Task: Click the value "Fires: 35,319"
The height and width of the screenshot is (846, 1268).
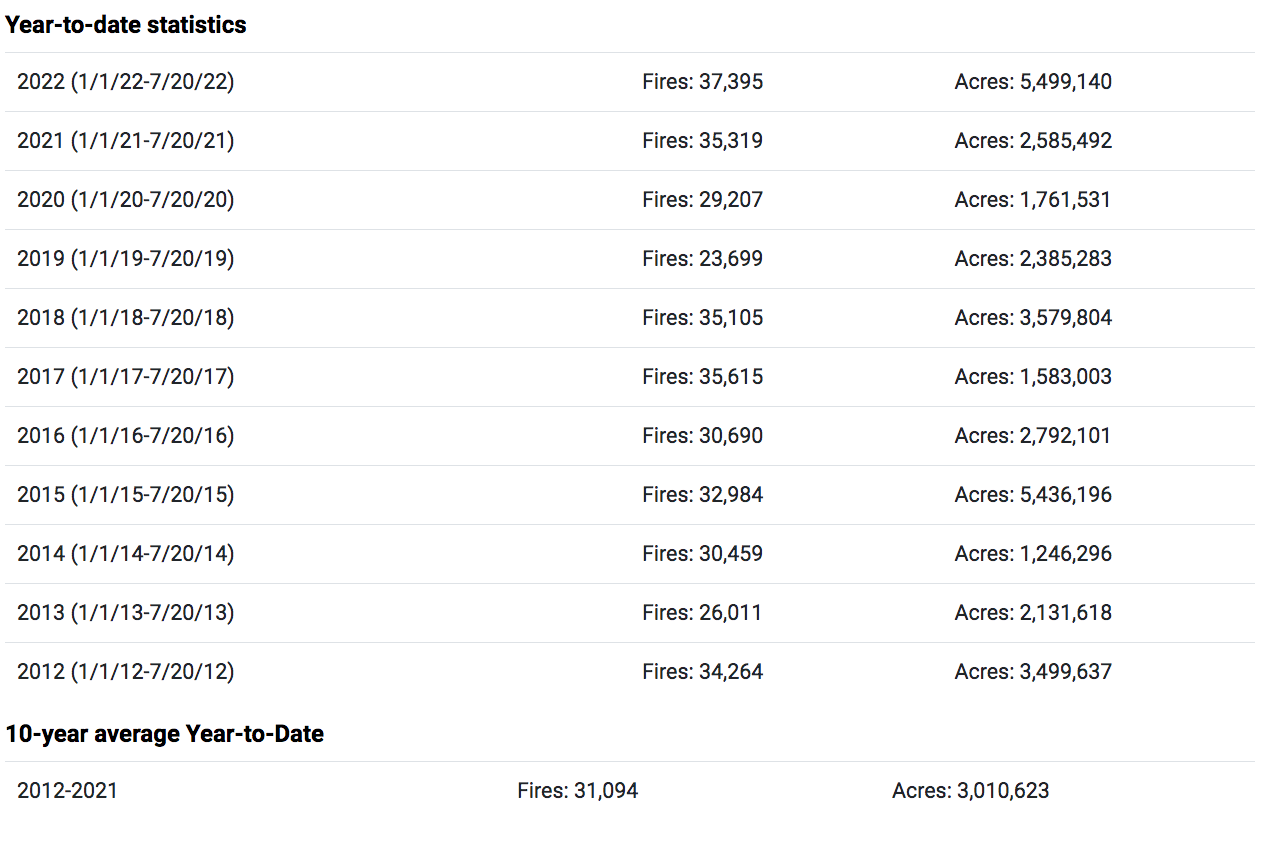Action: click(702, 141)
